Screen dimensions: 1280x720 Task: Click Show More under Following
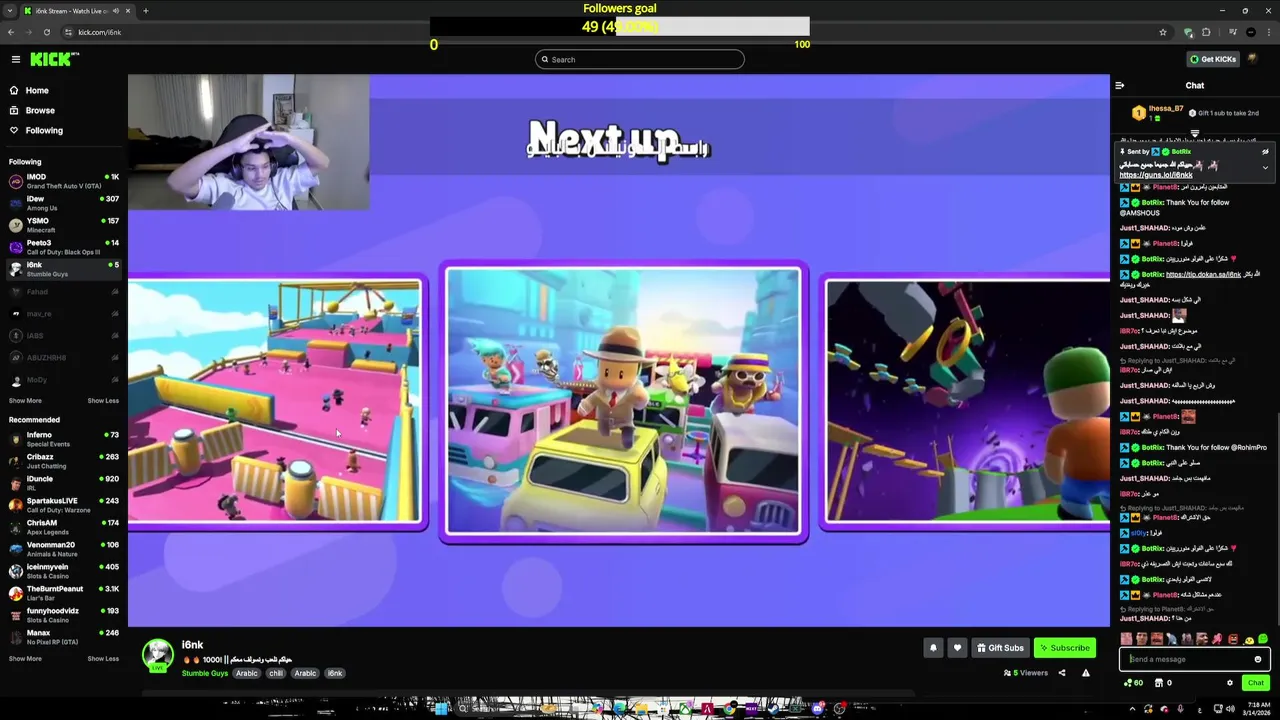coord(25,400)
